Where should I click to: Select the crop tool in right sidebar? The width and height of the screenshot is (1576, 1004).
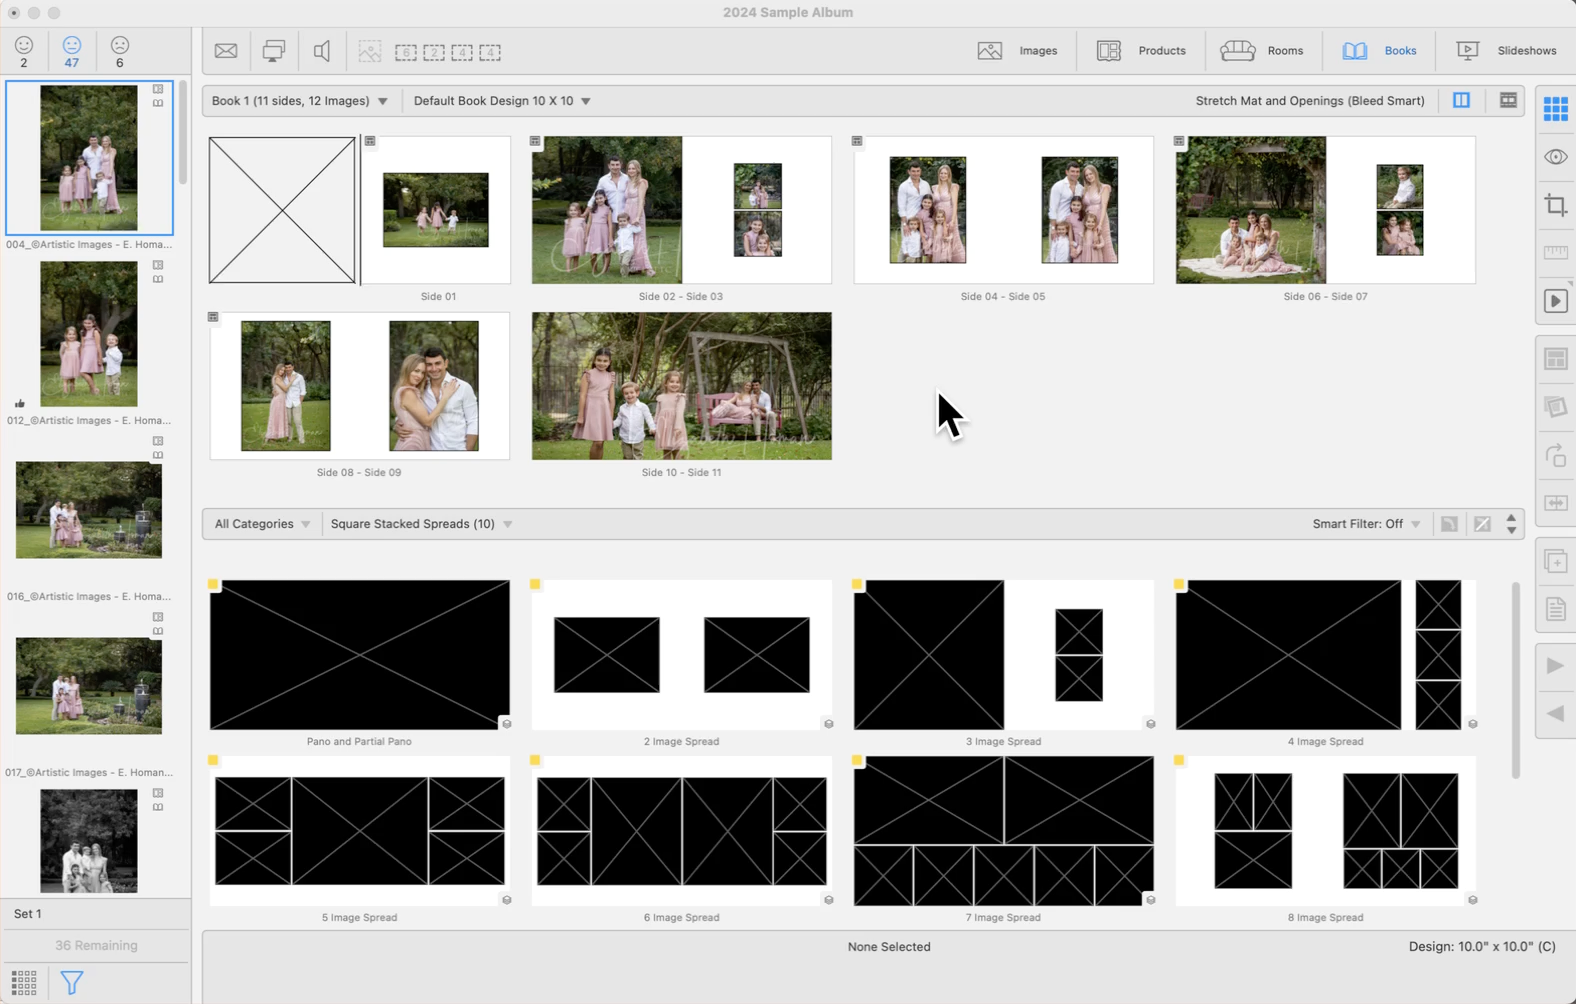click(1555, 205)
